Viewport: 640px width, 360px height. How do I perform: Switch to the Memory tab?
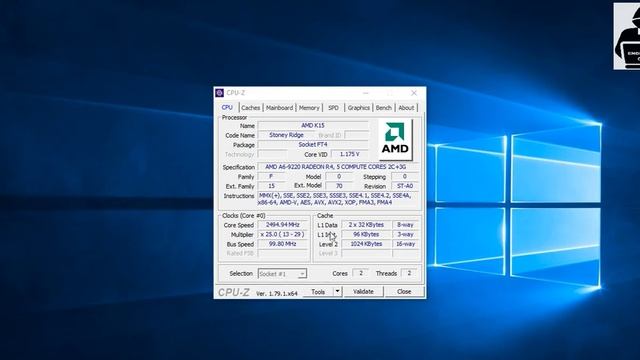pos(309,108)
